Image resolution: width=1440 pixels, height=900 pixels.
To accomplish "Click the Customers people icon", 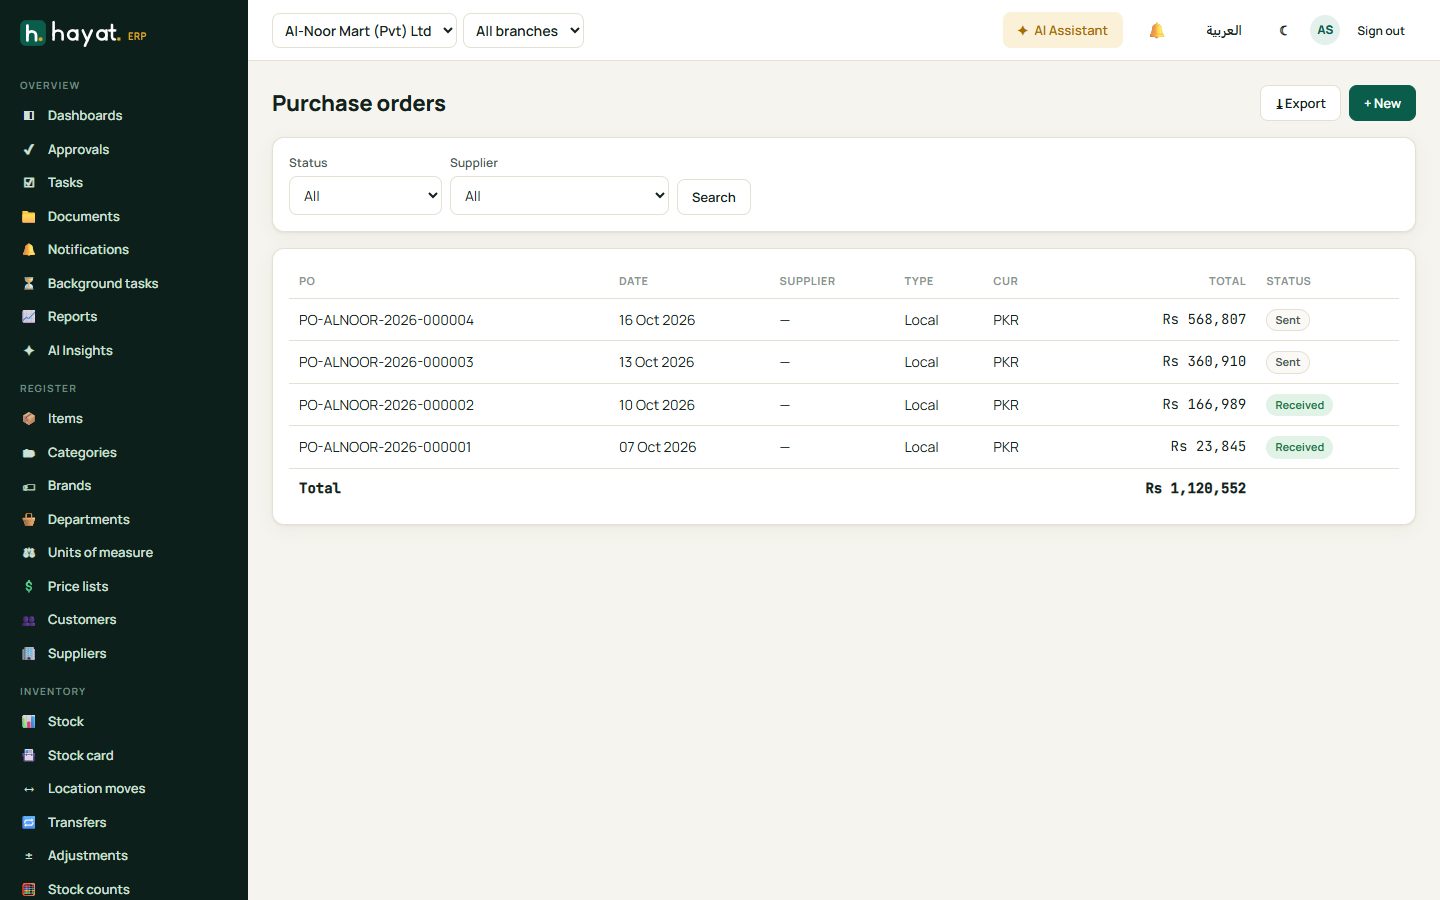I will click(29, 620).
